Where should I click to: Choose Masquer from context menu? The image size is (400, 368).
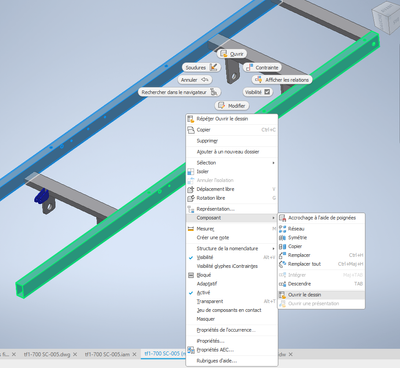coord(232,319)
